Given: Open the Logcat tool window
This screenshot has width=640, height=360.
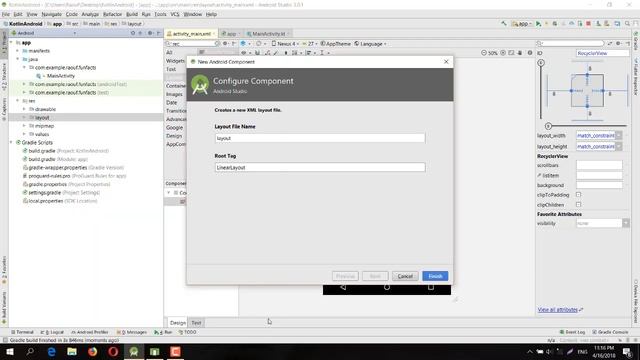Looking at the screenshot, I should pos(52,332).
